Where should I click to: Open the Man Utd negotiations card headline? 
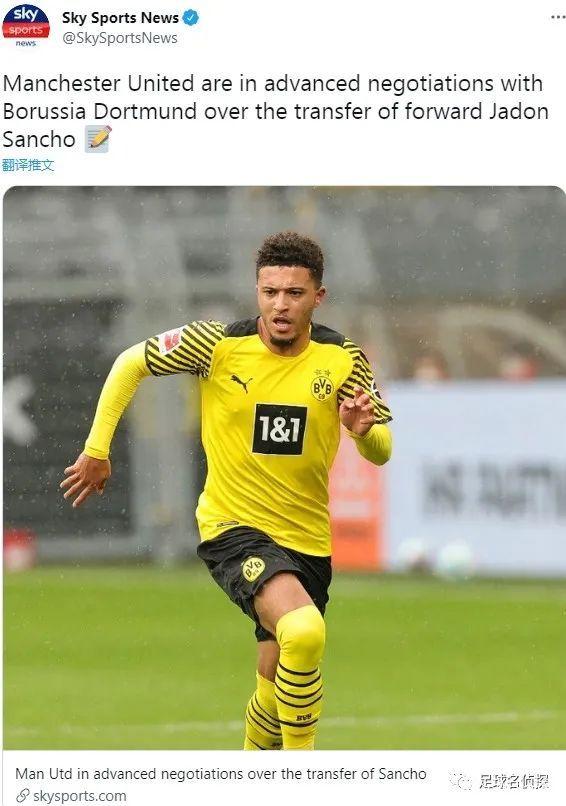click(x=221, y=774)
